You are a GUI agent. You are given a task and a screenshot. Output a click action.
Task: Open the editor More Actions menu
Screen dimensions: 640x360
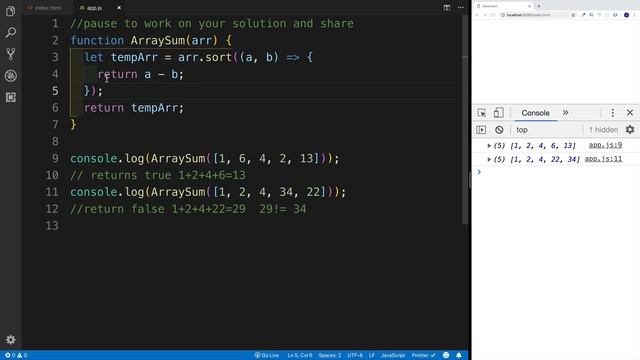461,7
